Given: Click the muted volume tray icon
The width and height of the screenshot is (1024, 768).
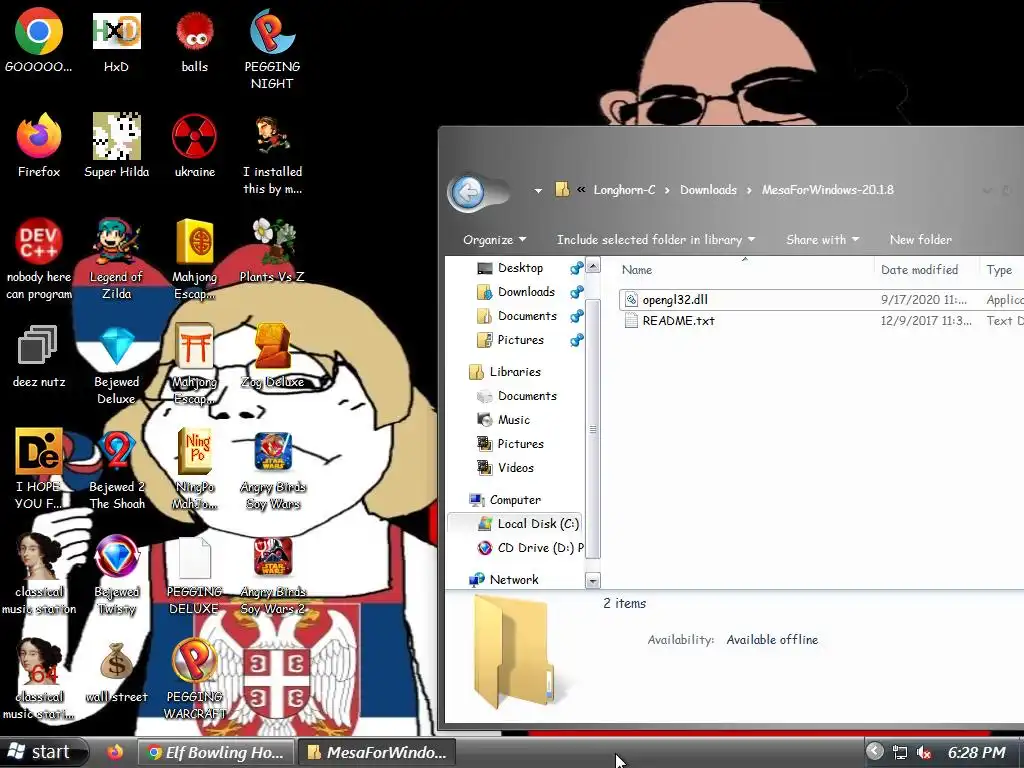Looking at the screenshot, I should 923,752.
